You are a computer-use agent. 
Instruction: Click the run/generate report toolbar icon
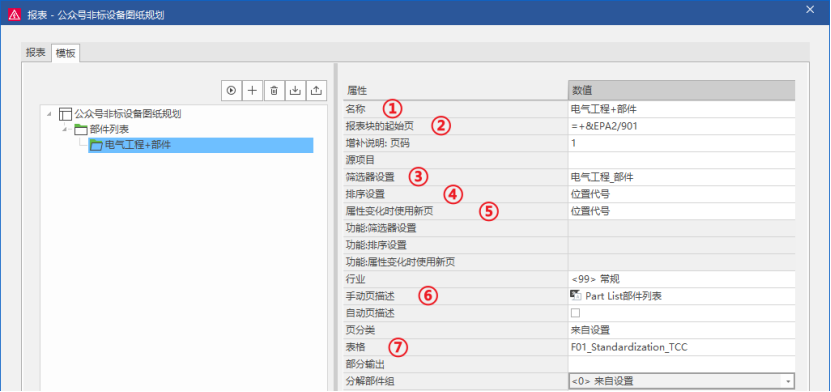[231, 90]
